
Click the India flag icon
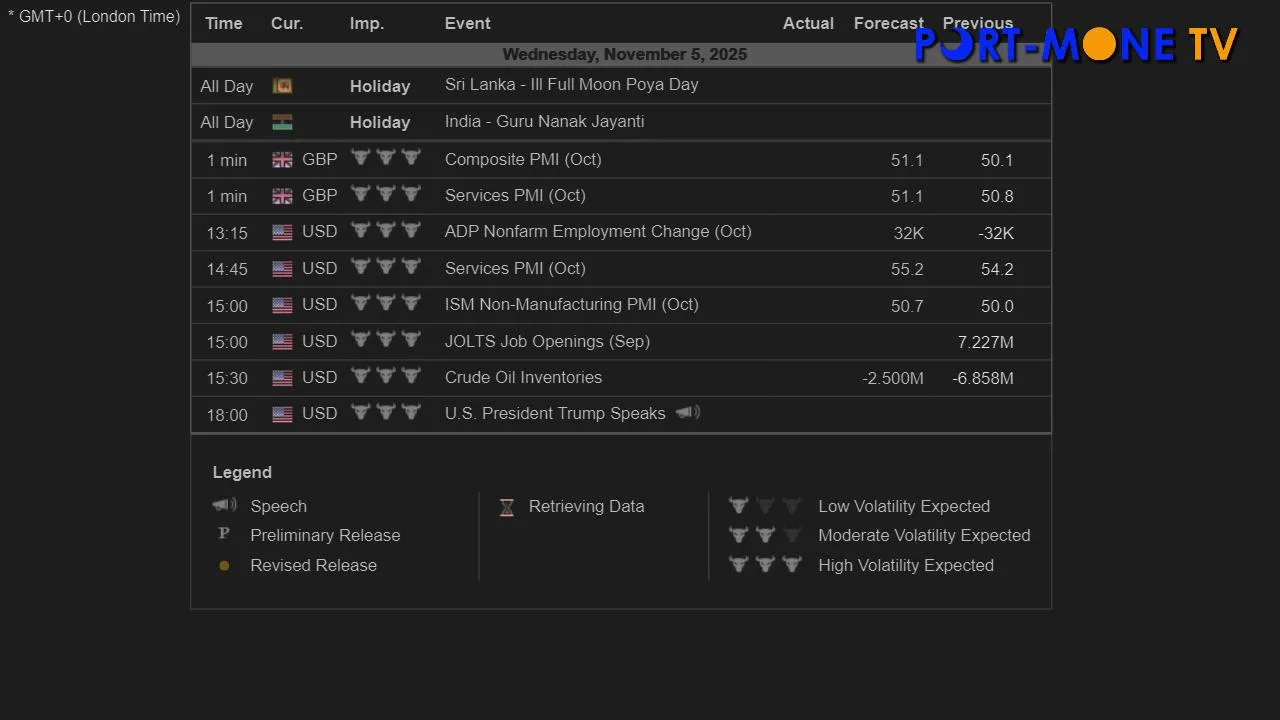pyautogui.click(x=283, y=122)
